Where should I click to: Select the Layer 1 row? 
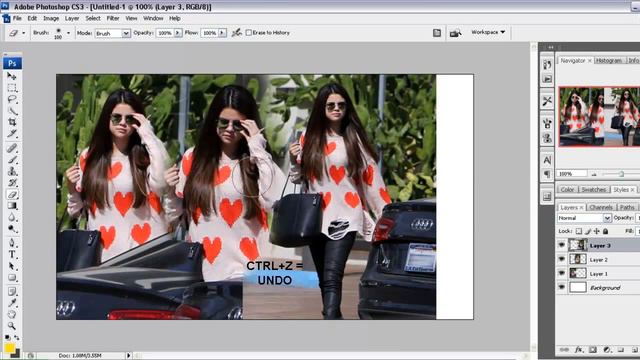coord(598,273)
